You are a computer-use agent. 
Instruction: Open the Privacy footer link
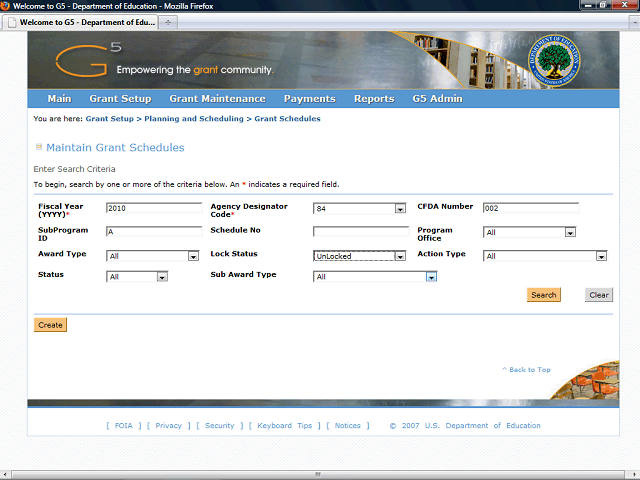(x=169, y=425)
